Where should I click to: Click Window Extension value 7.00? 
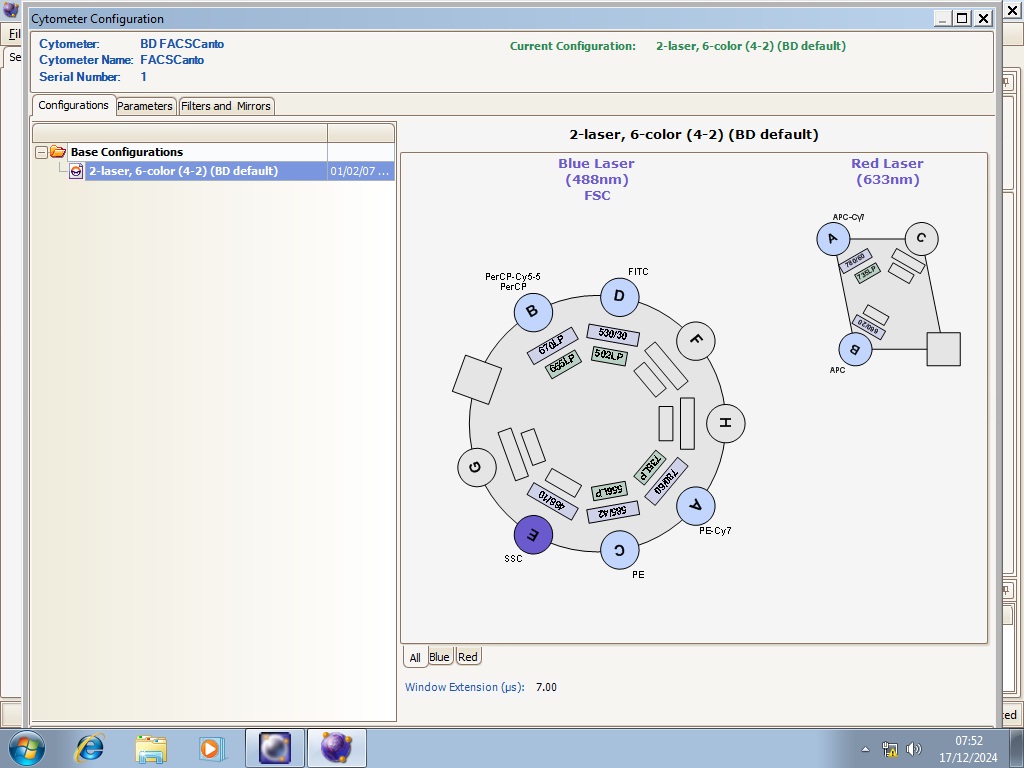pyautogui.click(x=546, y=687)
